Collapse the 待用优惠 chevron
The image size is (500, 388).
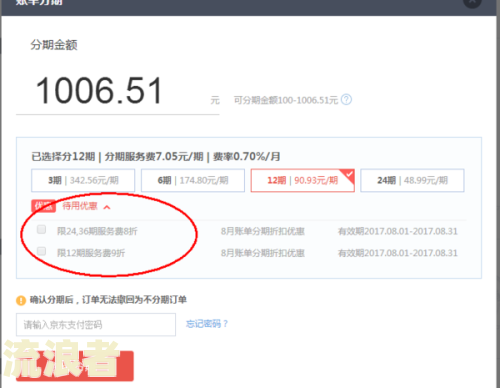click(x=107, y=207)
